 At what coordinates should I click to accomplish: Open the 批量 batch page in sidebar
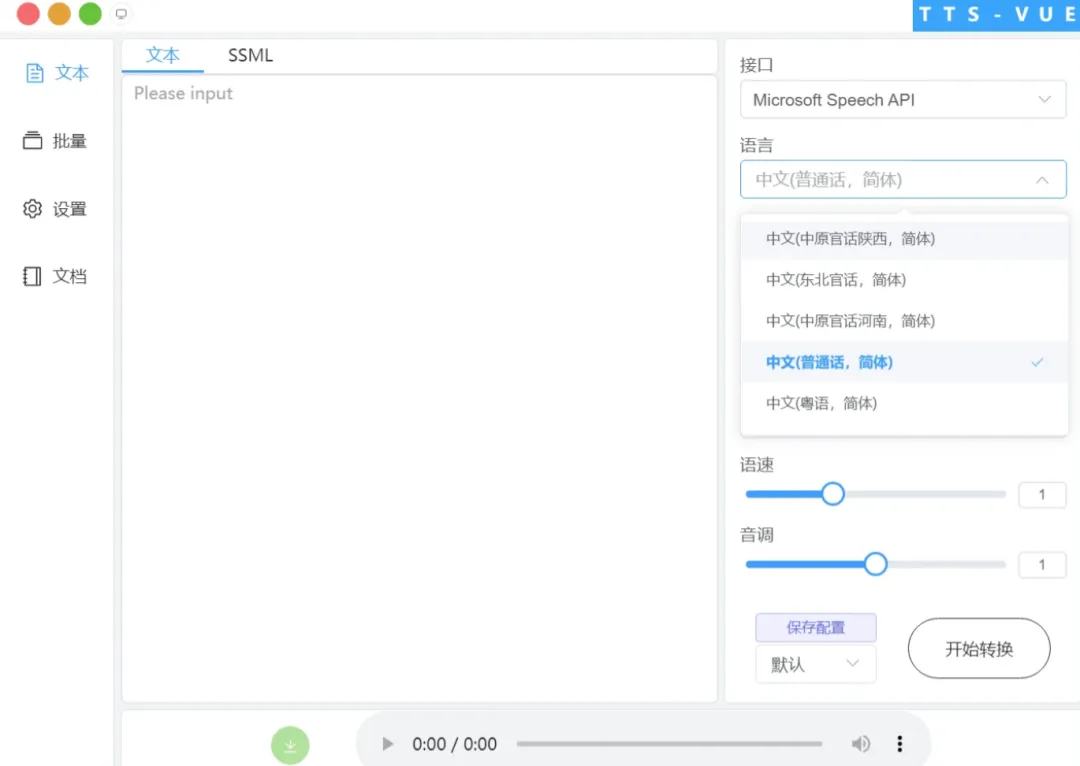click(55, 141)
